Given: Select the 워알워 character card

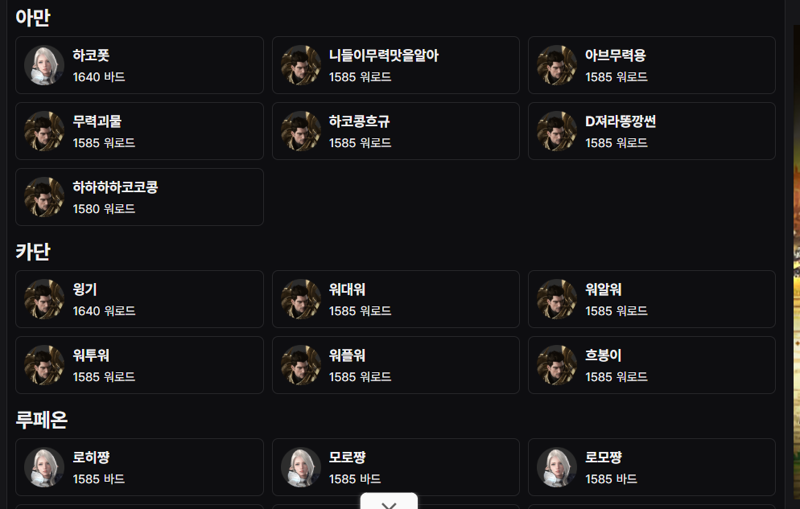Looking at the screenshot, I should pos(652,299).
